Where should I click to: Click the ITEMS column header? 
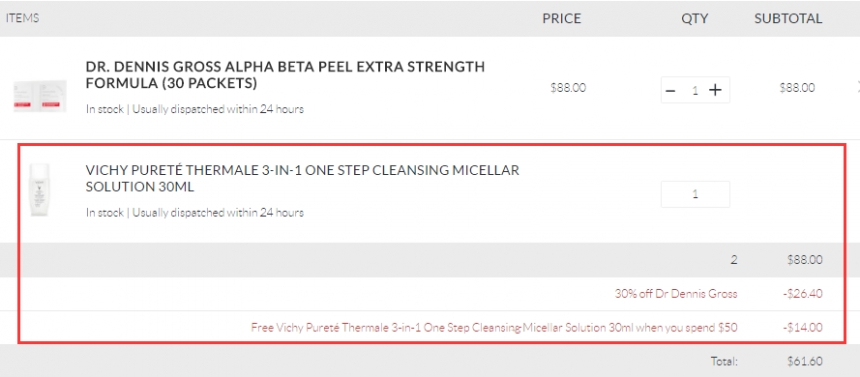point(22,18)
